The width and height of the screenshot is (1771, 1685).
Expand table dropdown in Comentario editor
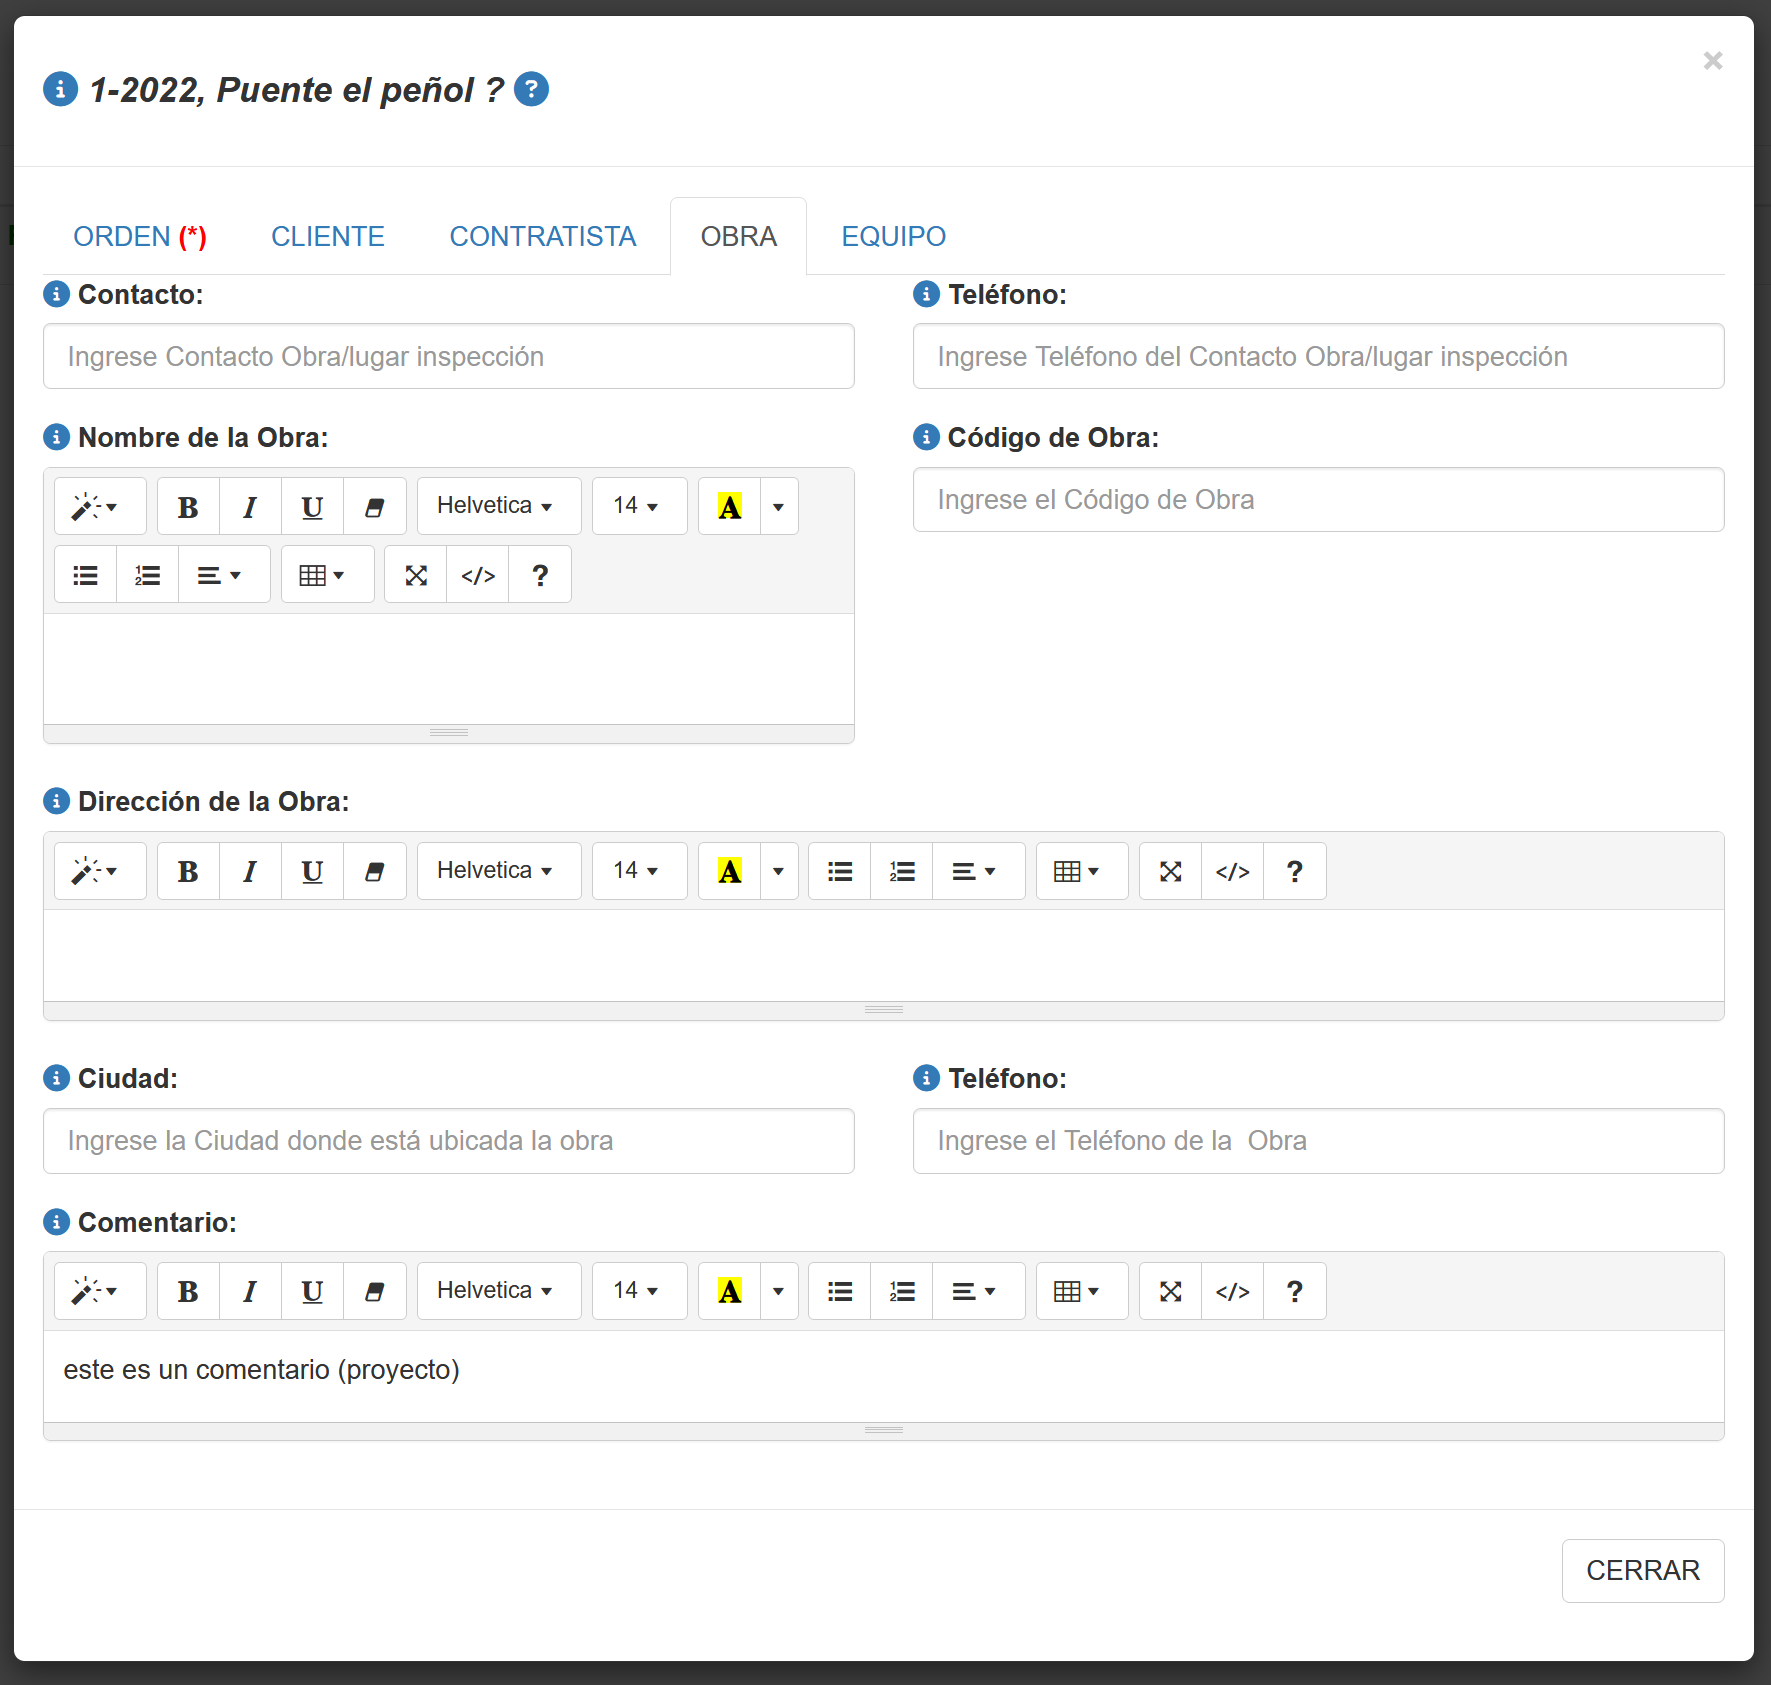tap(1078, 1292)
